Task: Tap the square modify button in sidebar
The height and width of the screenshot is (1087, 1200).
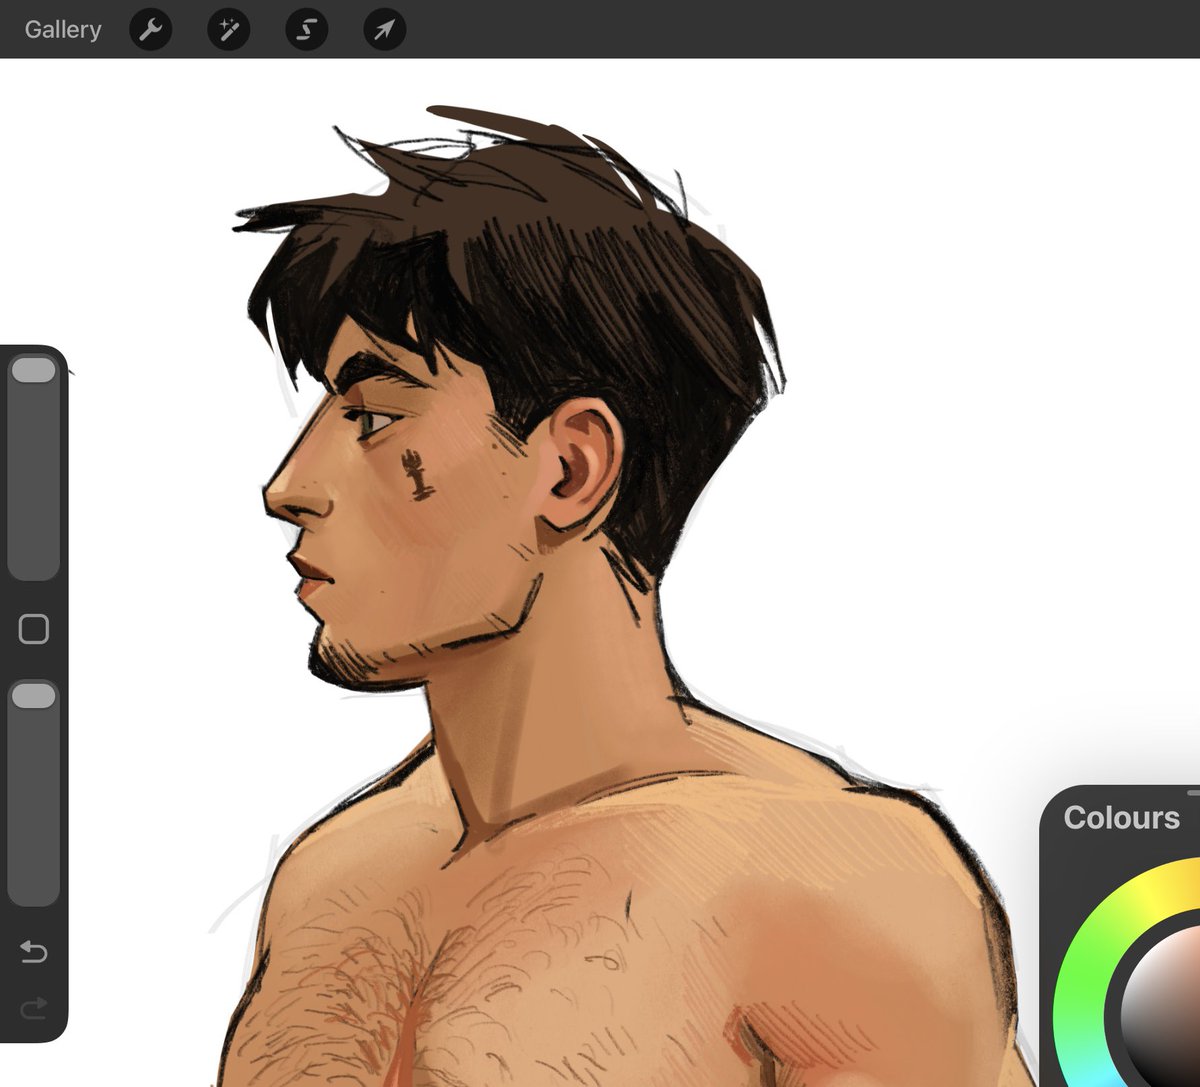Action: point(34,629)
